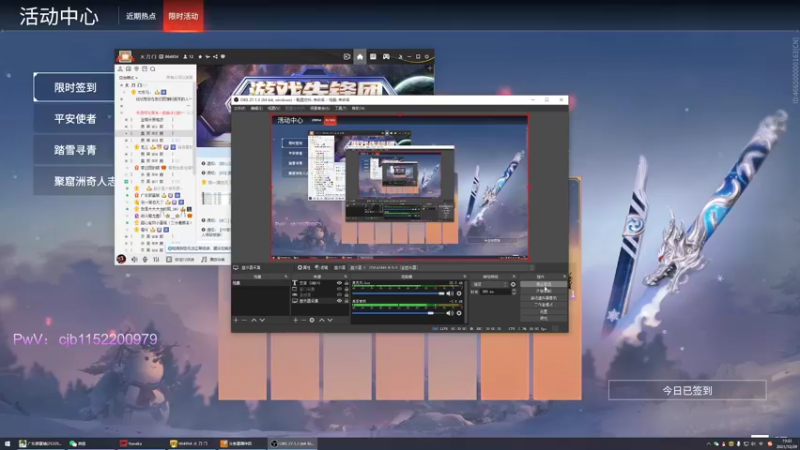The image size is (800, 450).
Task: Toggle the lock on 文本 (GDI+) source
Action: click(346, 283)
